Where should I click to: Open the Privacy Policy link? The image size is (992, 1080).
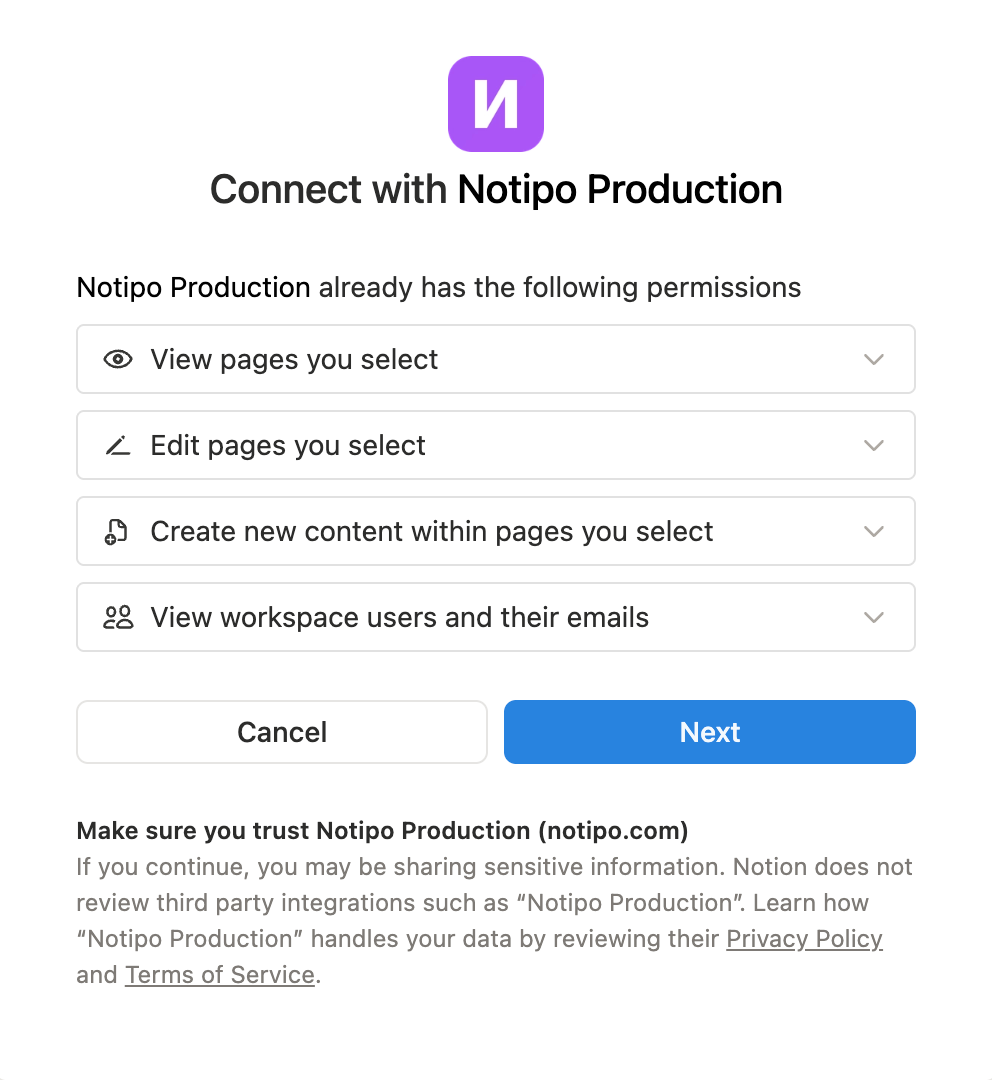(804, 939)
